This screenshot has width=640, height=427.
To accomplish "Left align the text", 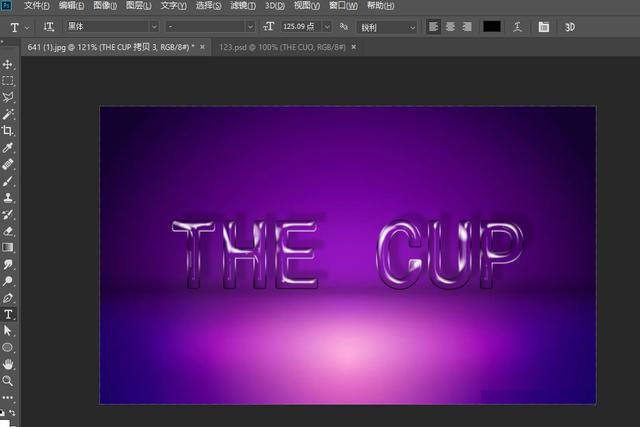I will click(x=433, y=27).
